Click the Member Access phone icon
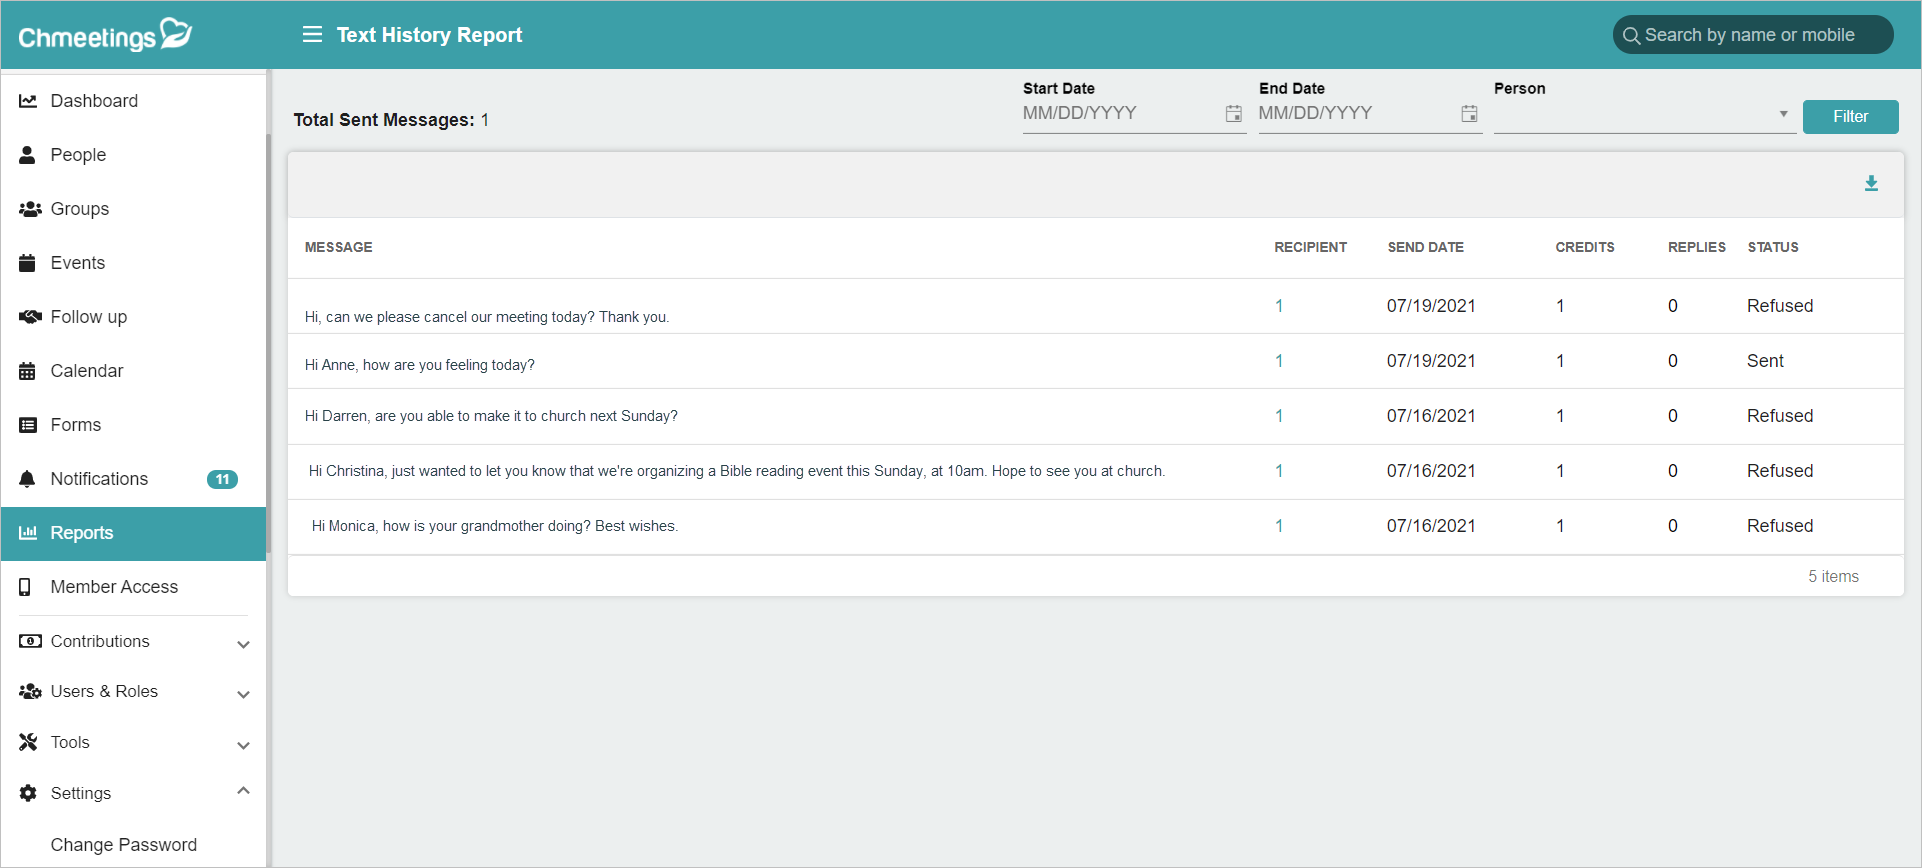 [25, 587]
